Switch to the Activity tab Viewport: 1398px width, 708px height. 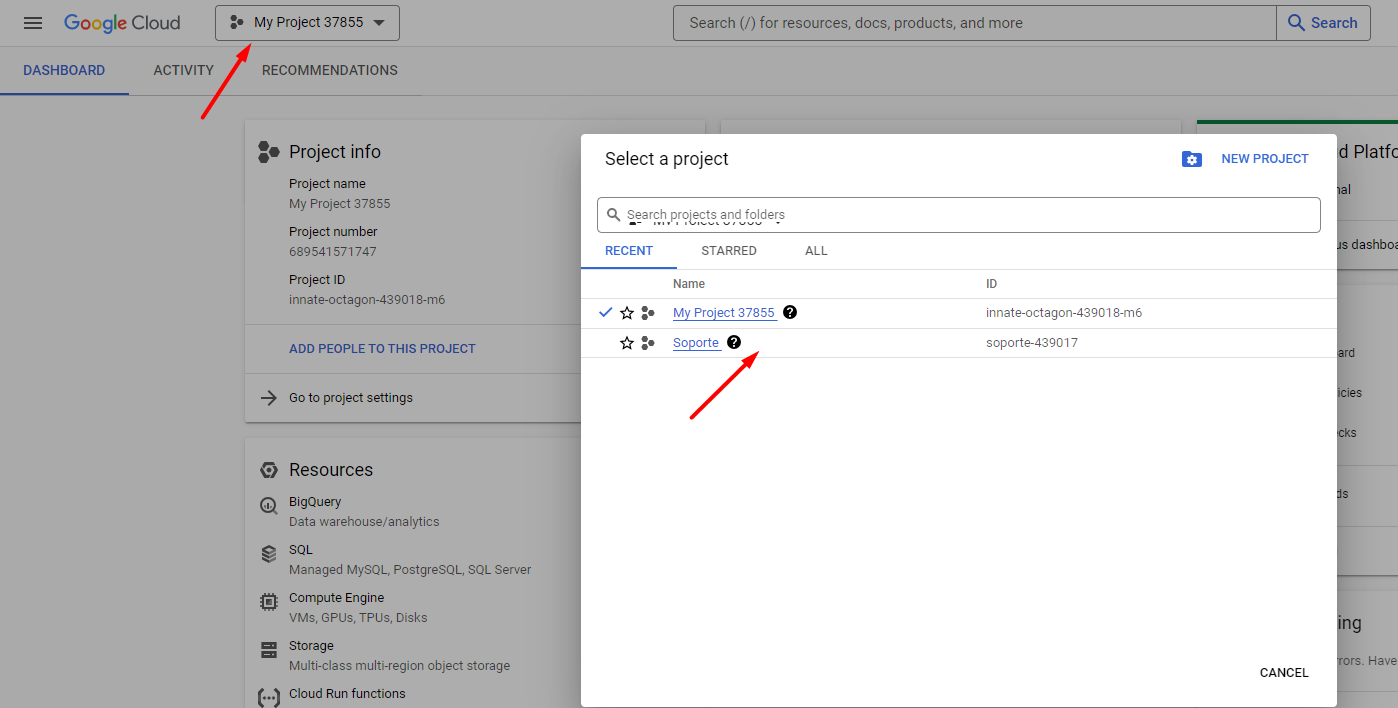[x=184, y=70]
